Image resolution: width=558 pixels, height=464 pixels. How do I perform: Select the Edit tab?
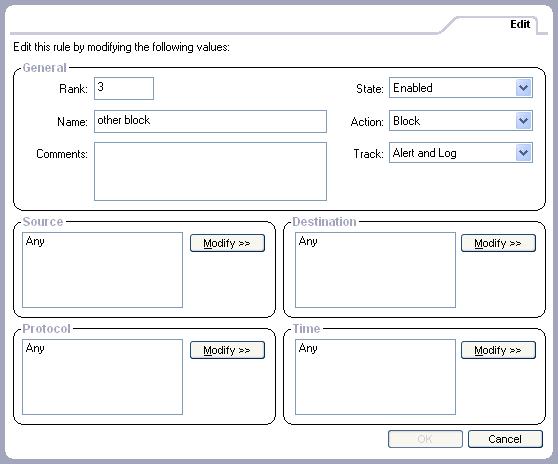click(x=520, y=24)
